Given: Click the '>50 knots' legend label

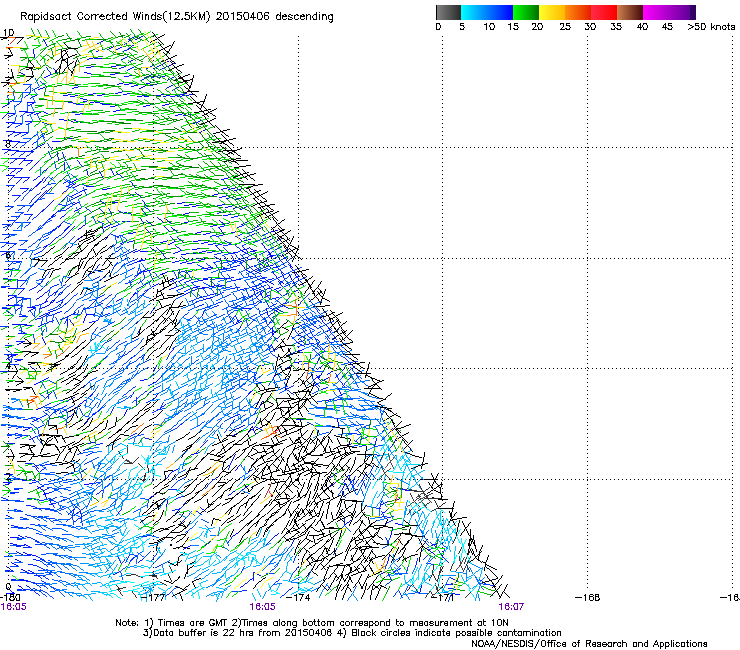Looking at the screenshot, I should (711, 27).
